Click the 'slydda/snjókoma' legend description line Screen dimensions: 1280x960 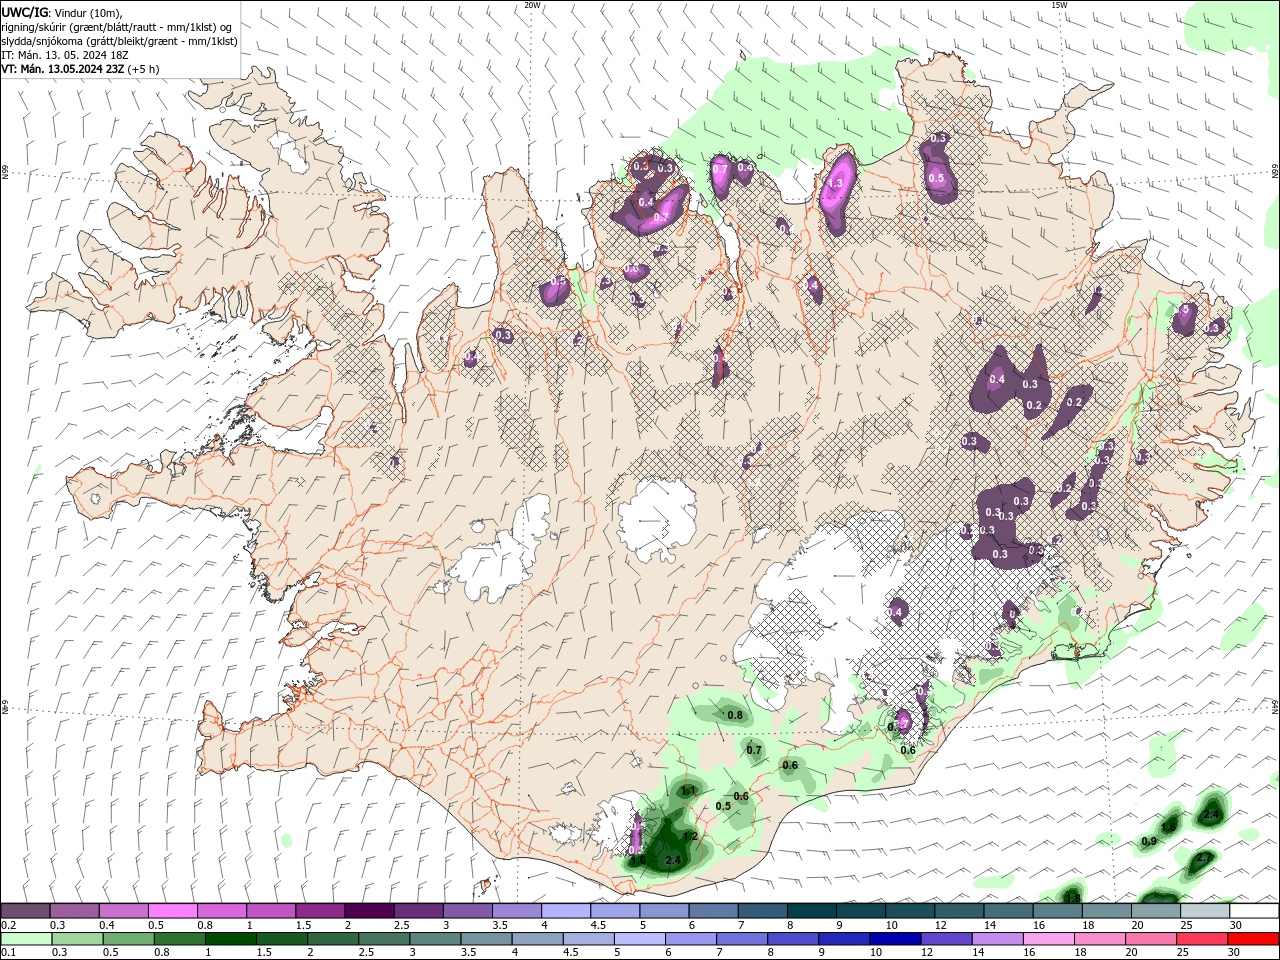pyautogui.click(x=119, y=41)
